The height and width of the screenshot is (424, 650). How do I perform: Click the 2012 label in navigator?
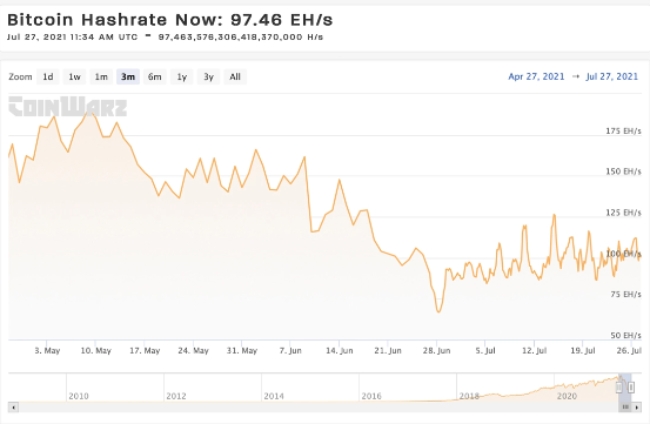(176, 396)
